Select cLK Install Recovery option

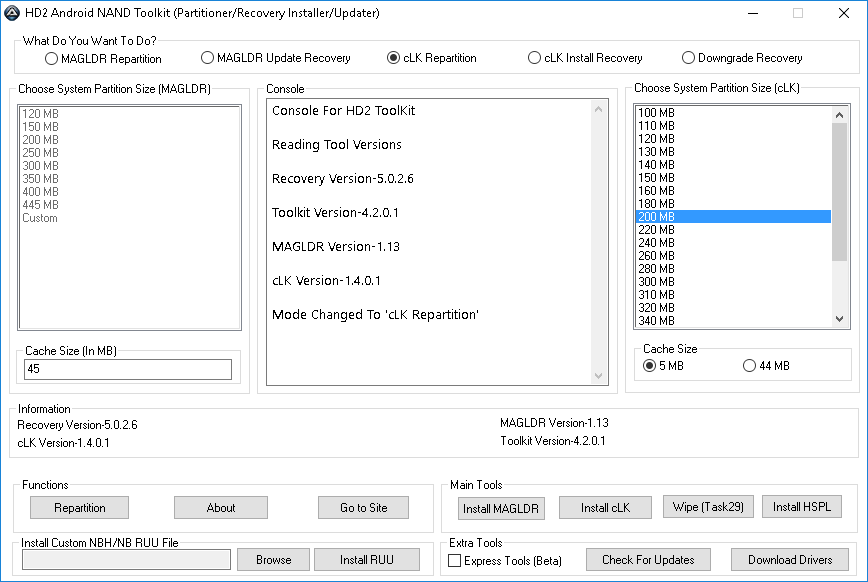click(585, 58)
